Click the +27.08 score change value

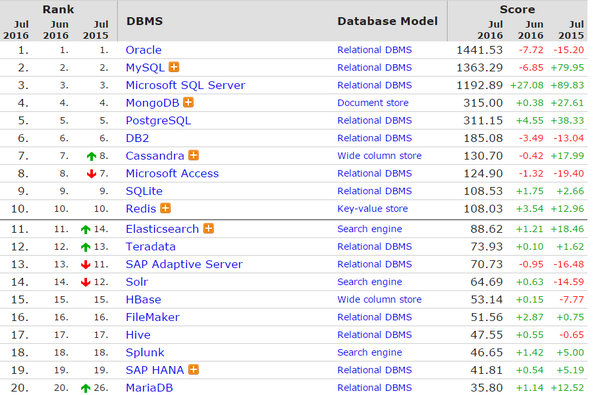point(527,85)
